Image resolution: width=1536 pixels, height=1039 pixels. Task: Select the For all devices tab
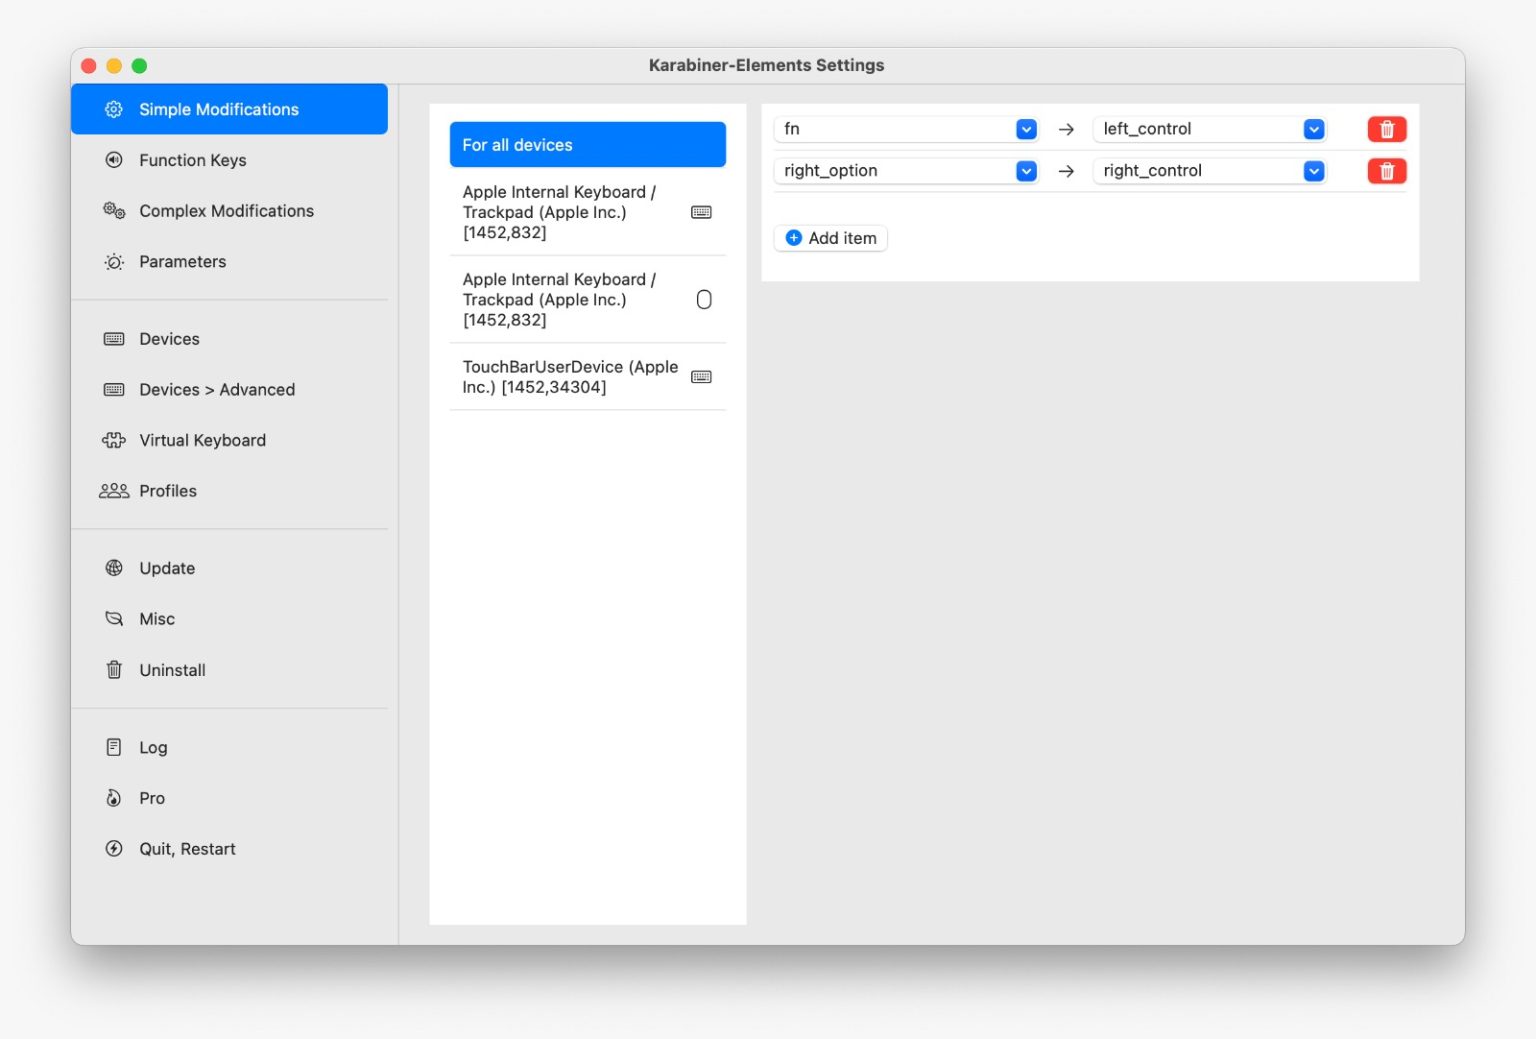tap(587, 144)
